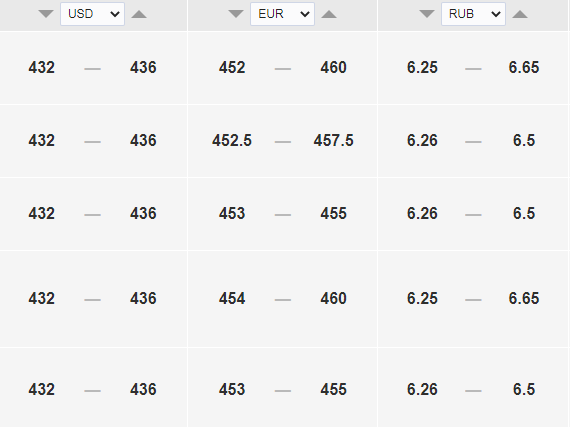570x427 pixels.
Task: Select the 452.5 EUR buy rate
Action: tap(232, 141)
